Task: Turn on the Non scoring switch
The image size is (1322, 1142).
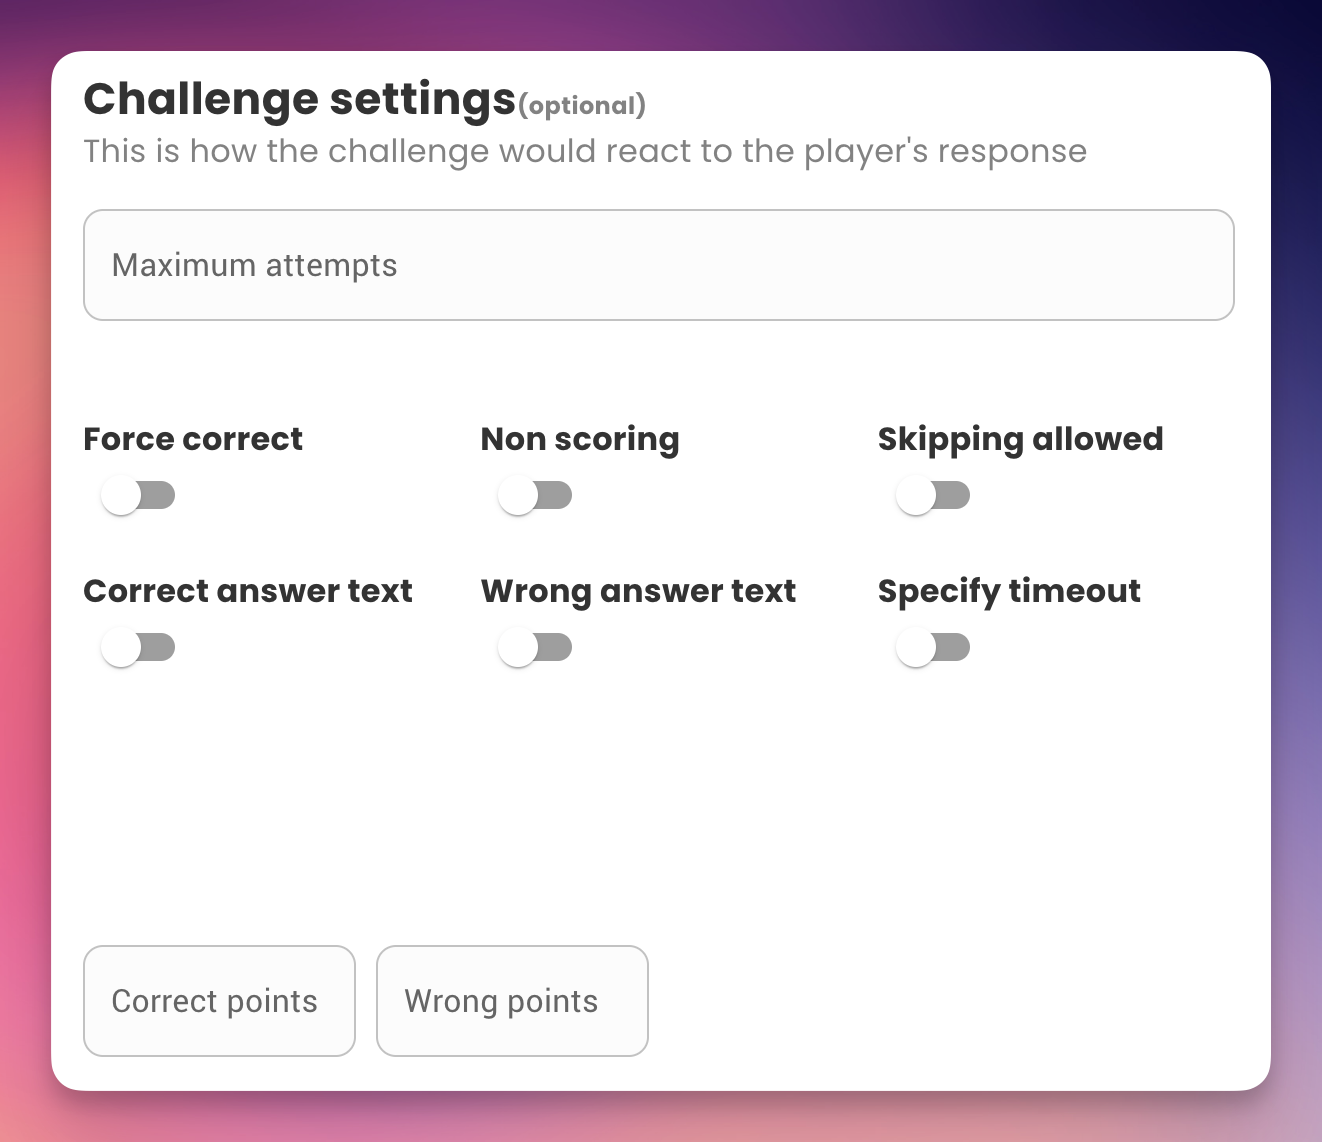Action: pos(535,496)
